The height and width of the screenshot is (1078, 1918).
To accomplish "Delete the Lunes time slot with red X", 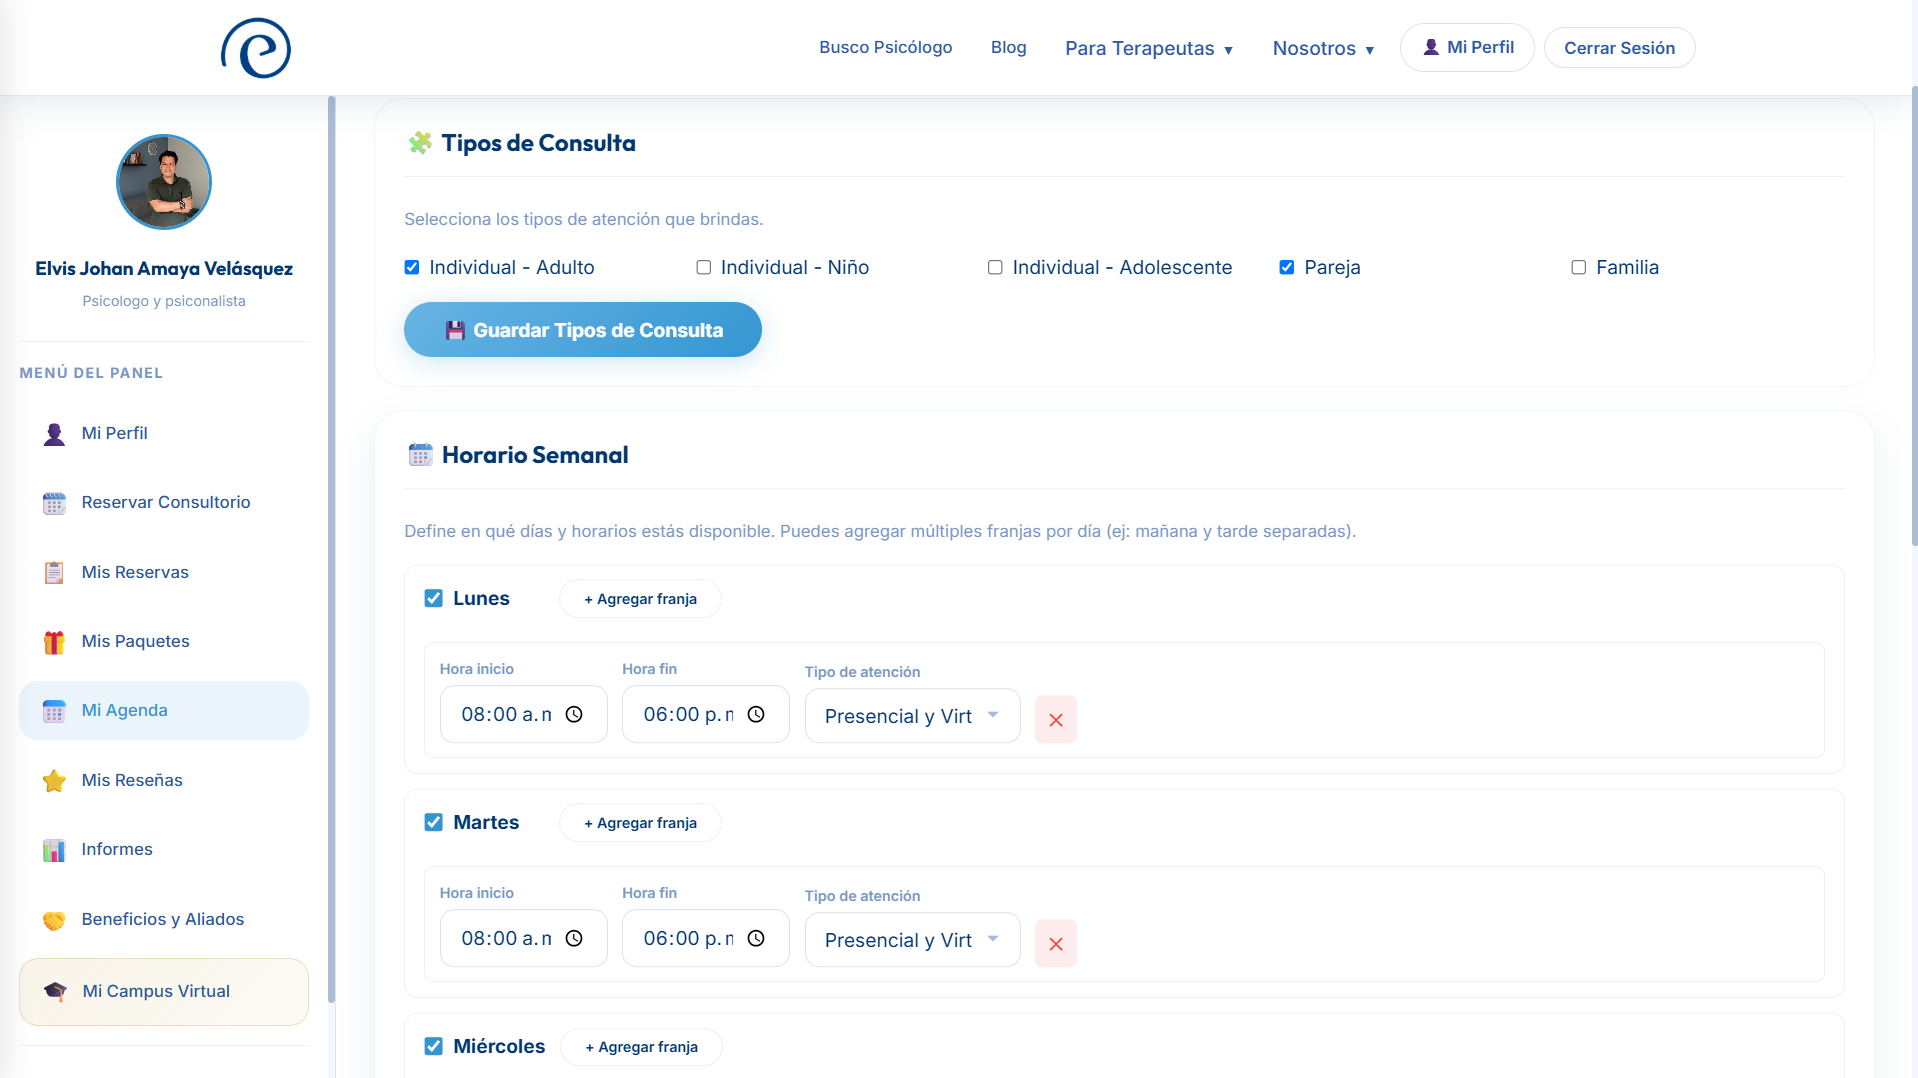I will [1056, 719].
